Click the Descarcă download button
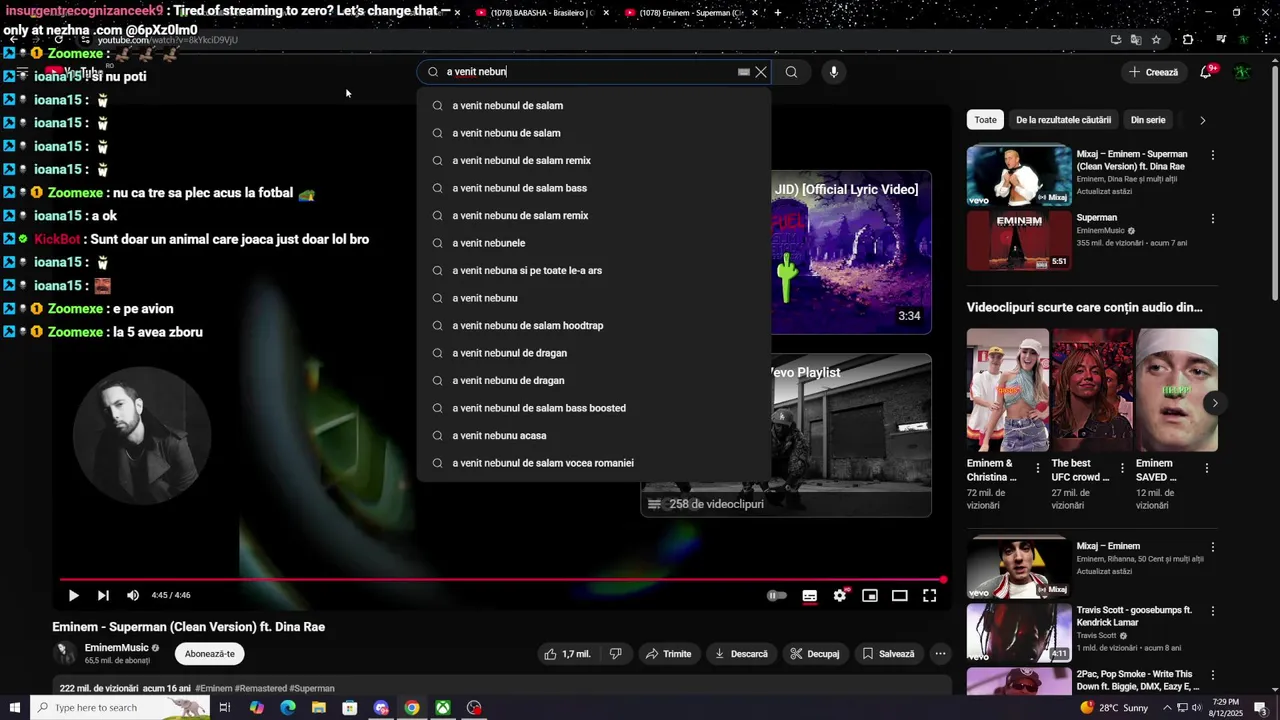Image resolution: width=1280 pixels, height=720 pixels. 741,654
